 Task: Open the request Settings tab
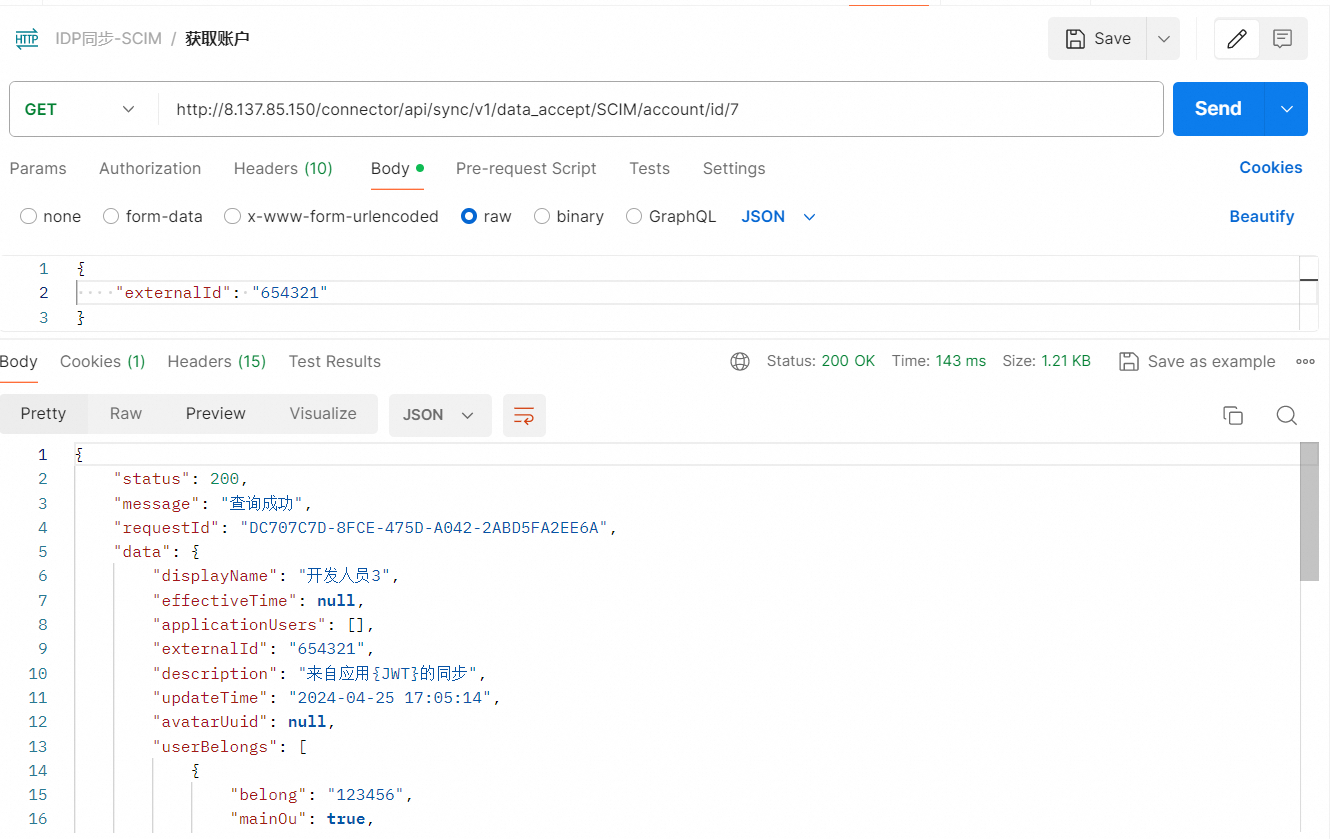[x=734, y=168]
